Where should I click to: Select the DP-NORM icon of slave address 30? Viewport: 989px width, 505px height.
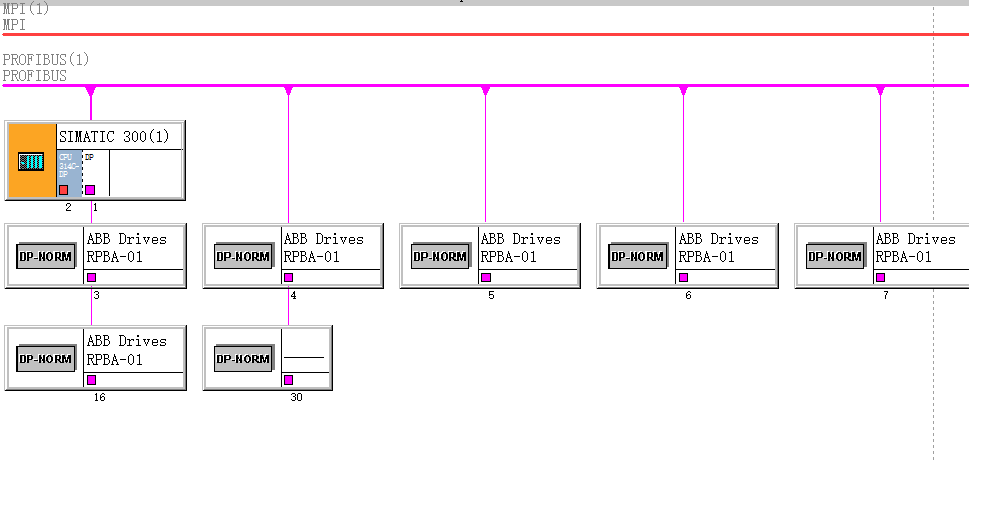(x=243, y=358)
